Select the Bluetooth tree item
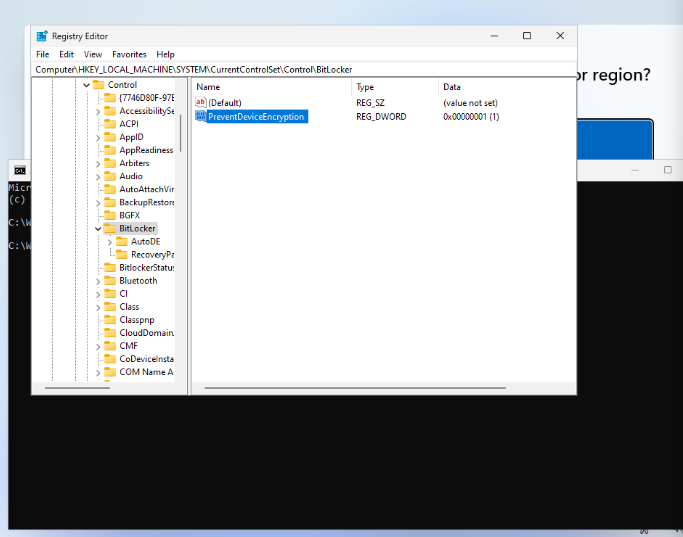The height and width of the screenshot is (537, 683). click(138, 280)
